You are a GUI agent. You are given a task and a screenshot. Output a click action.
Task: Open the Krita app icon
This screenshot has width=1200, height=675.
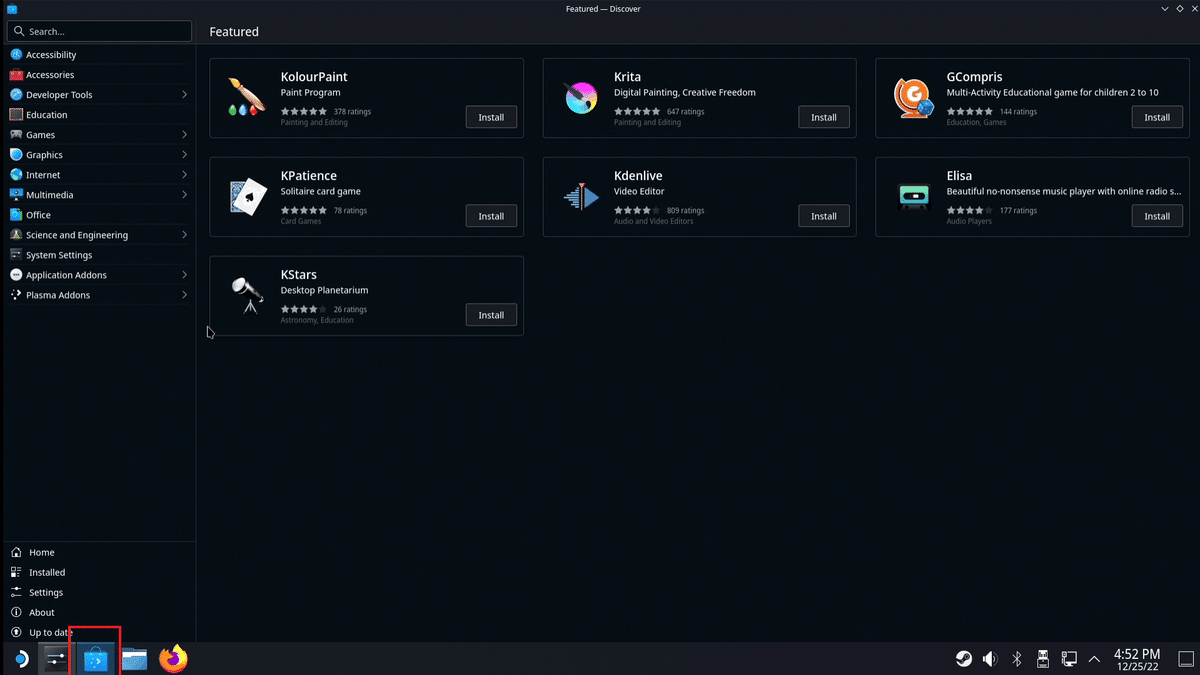(581, 97)
